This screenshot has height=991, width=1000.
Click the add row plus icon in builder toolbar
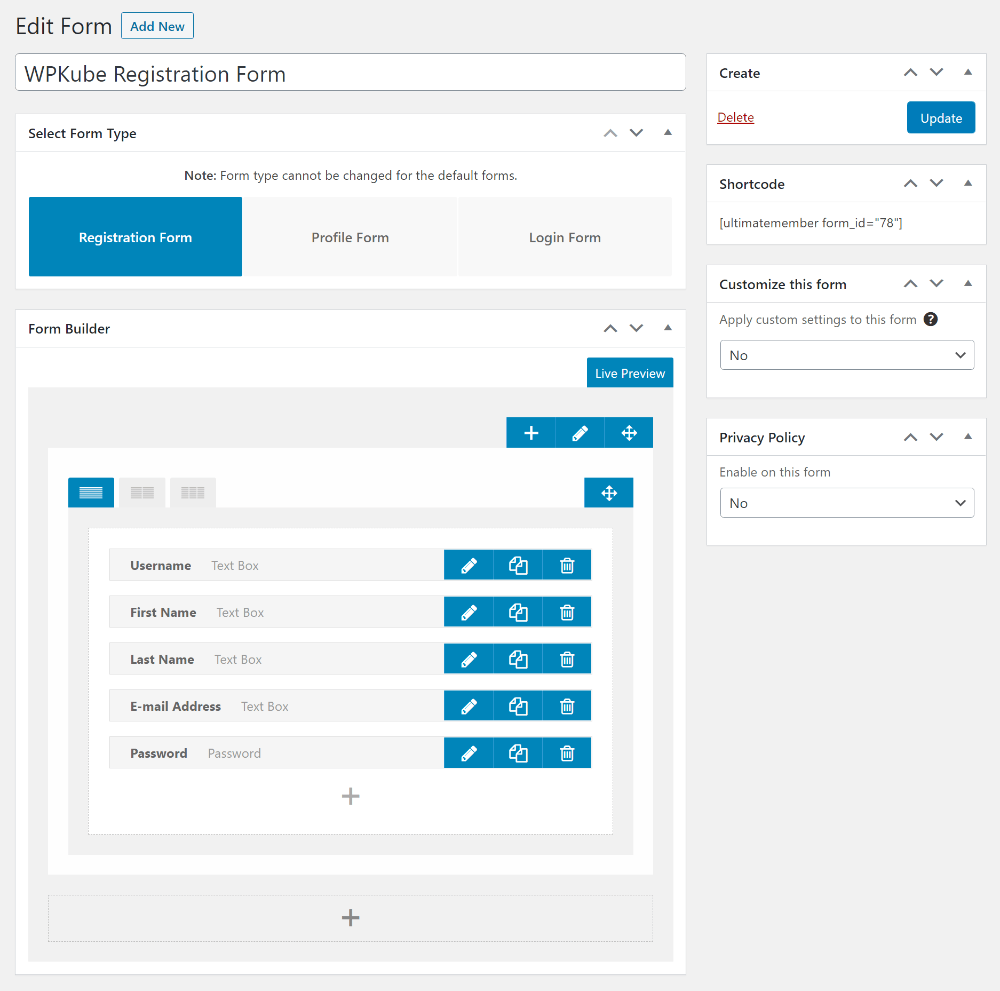(x=531, y=433)
